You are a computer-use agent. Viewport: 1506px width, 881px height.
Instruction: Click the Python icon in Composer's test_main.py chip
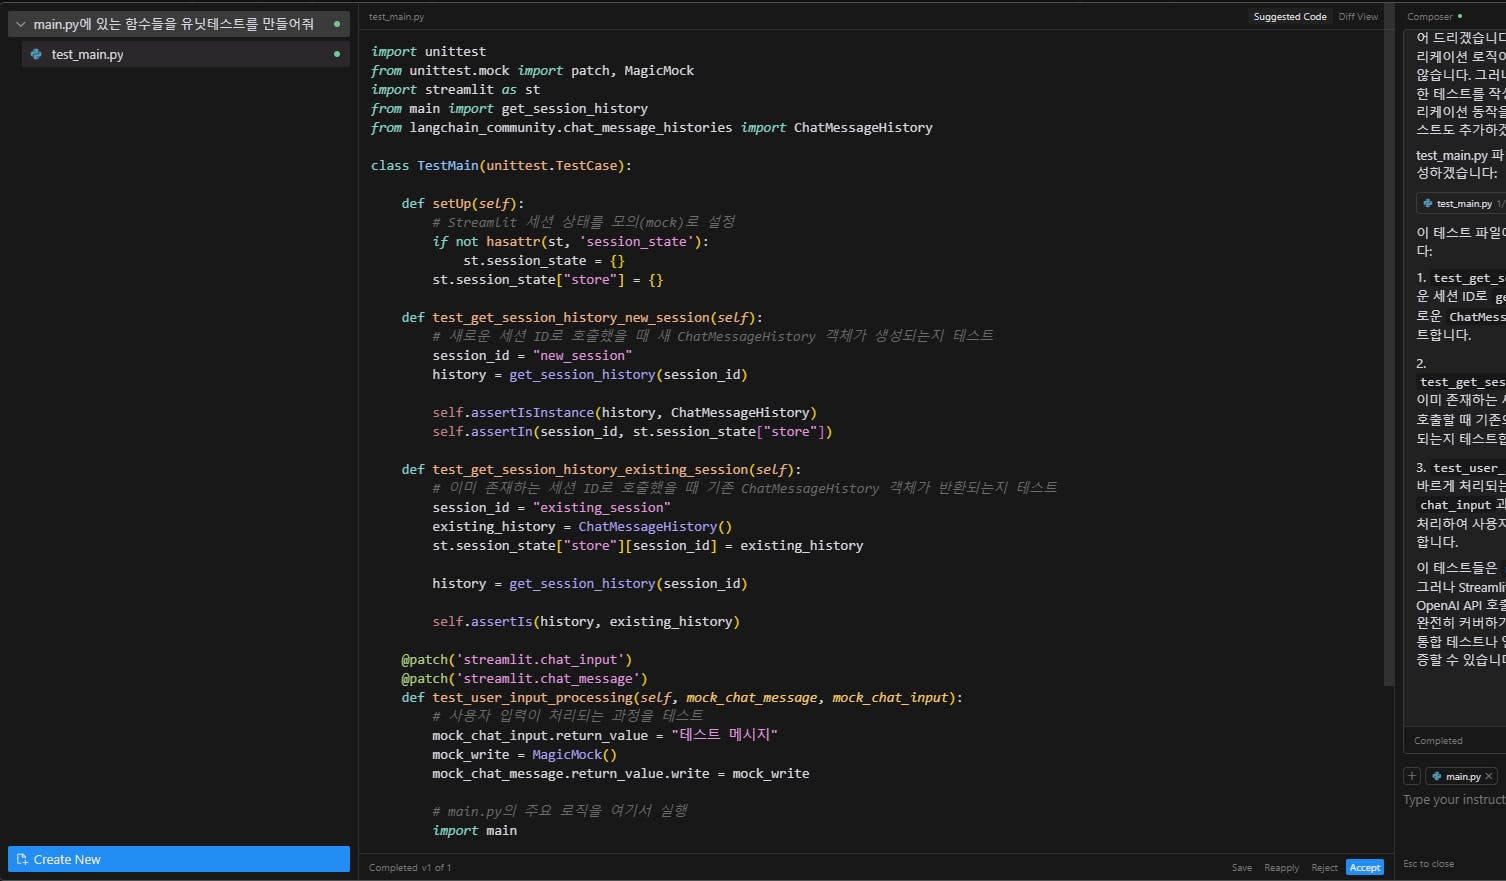1428,203
